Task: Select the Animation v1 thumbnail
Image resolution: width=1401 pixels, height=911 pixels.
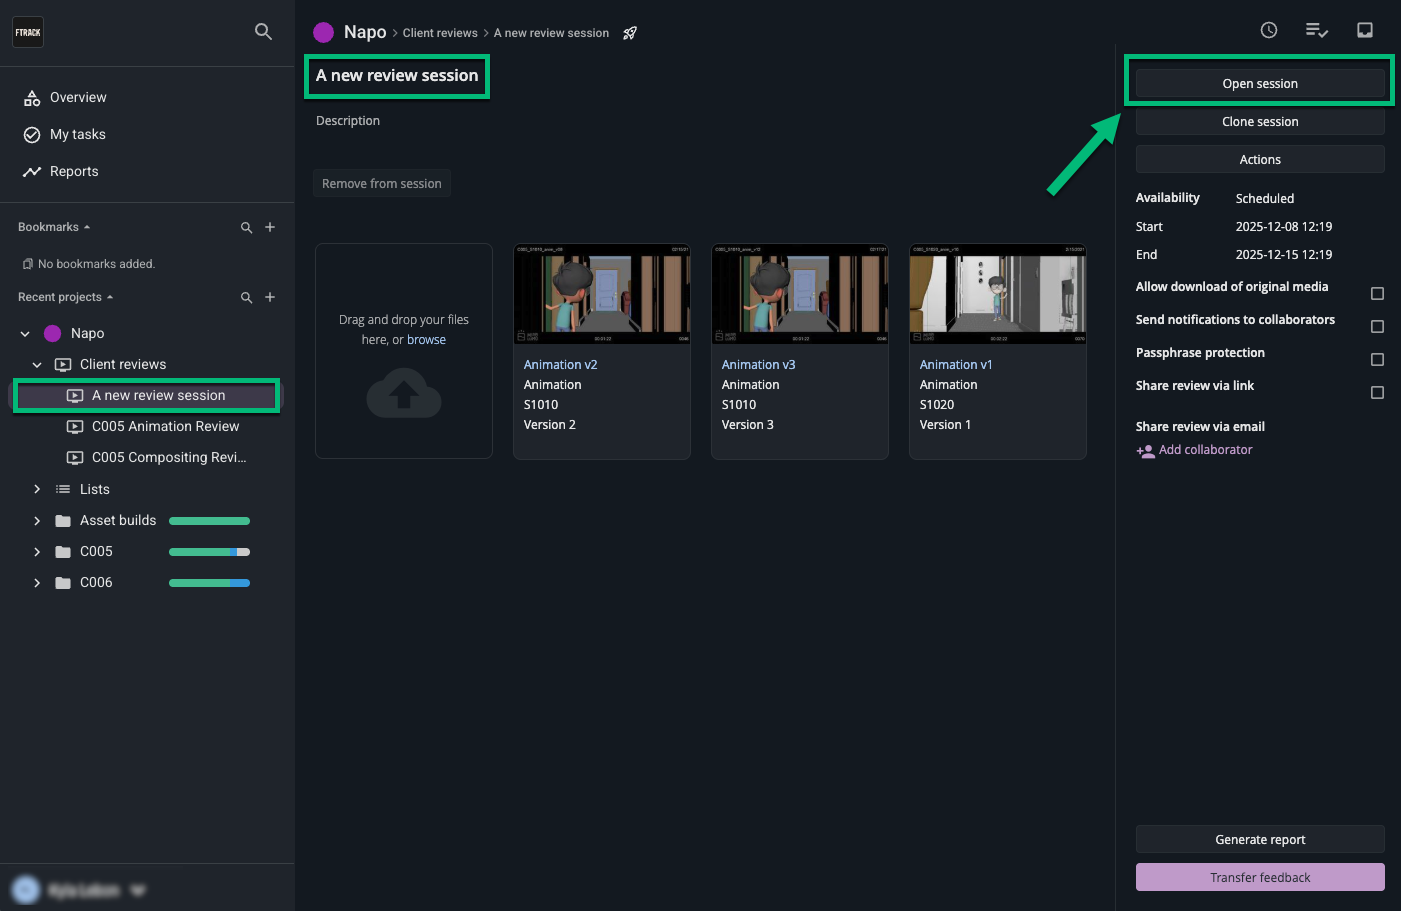Action: (997, 294)
